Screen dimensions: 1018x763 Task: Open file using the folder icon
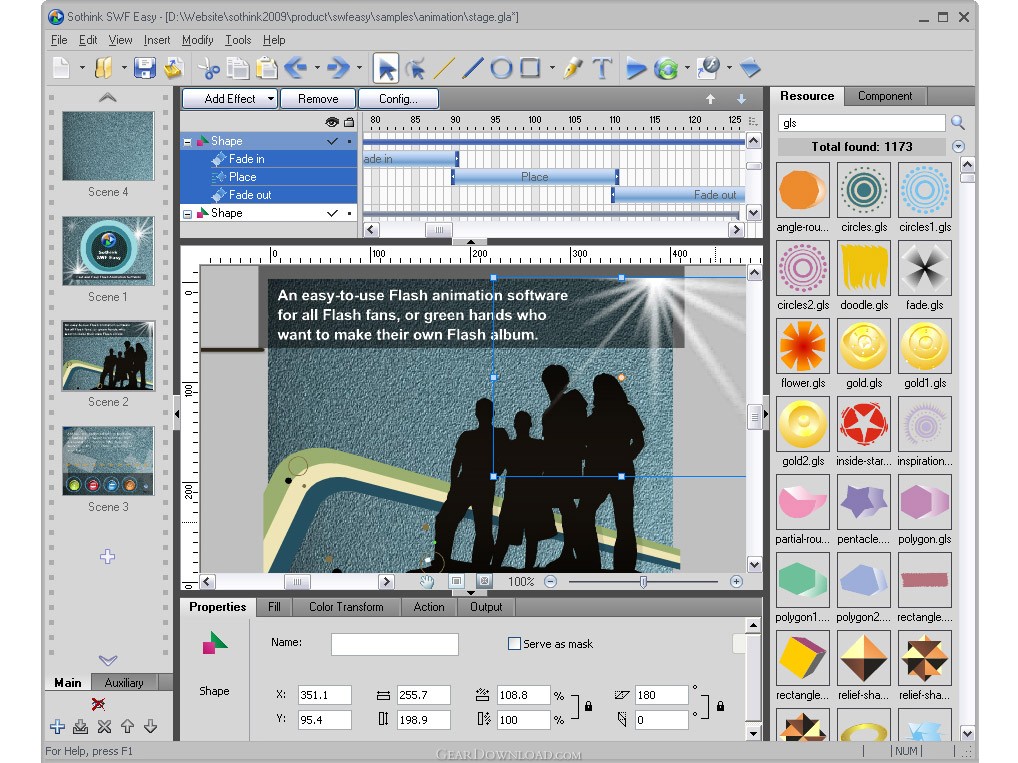(104, 68)
